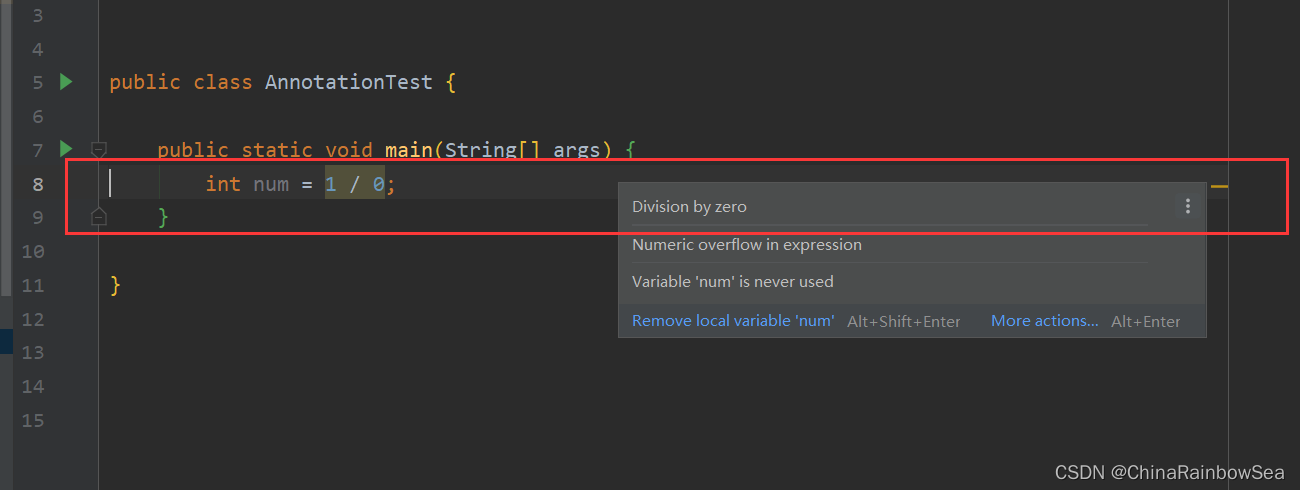Open the tooltip's three-dot options menu

[x=1187, y=206]
